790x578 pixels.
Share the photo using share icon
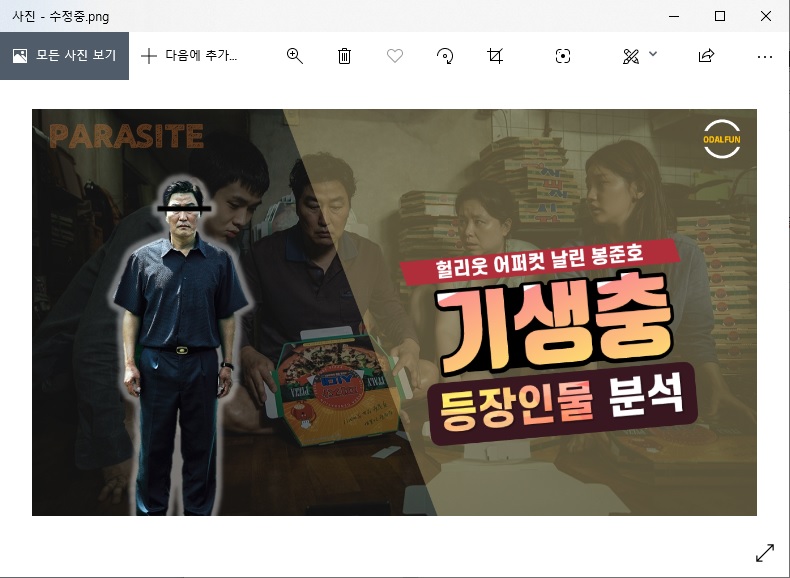(x=706, y=55)
